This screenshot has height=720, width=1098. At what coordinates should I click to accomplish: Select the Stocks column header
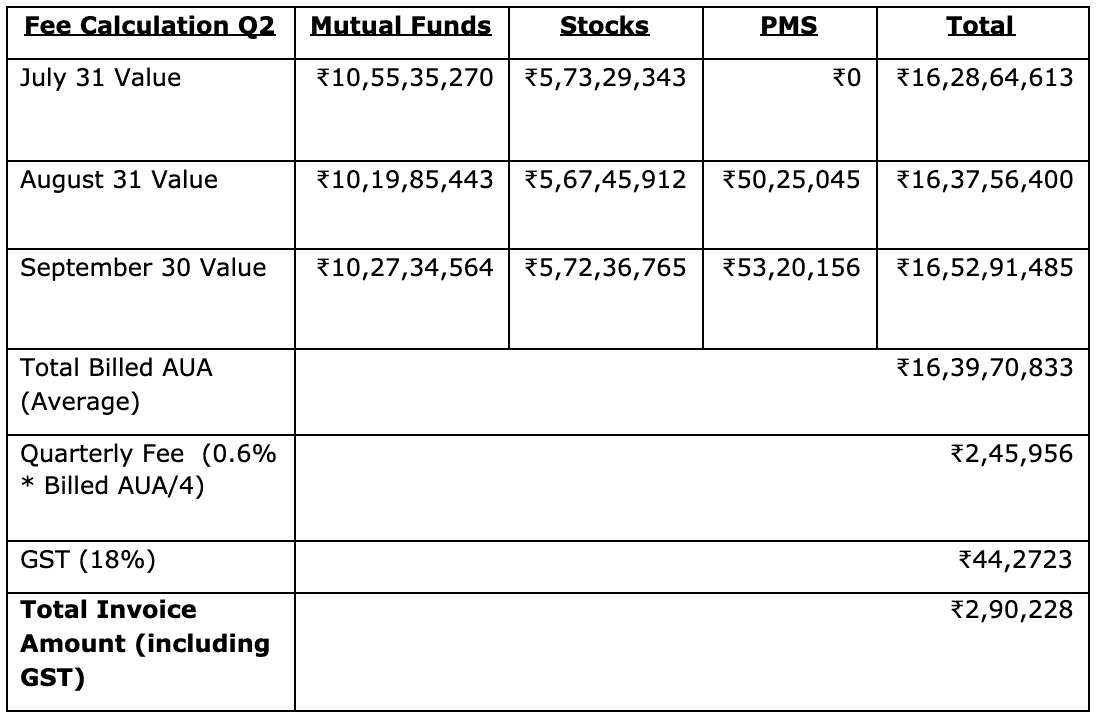pos(604,27)
